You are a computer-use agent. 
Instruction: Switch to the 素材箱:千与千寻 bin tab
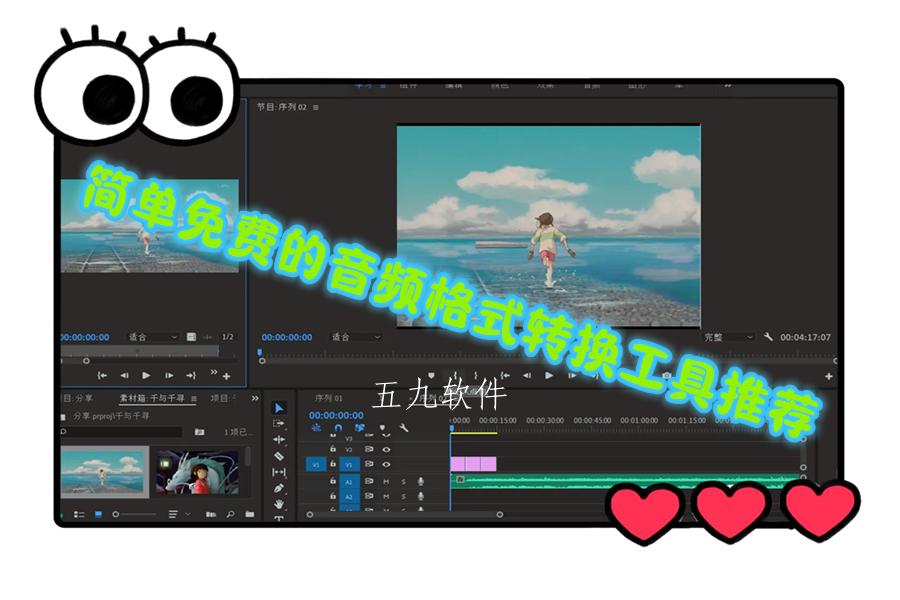tap(151, 398)
